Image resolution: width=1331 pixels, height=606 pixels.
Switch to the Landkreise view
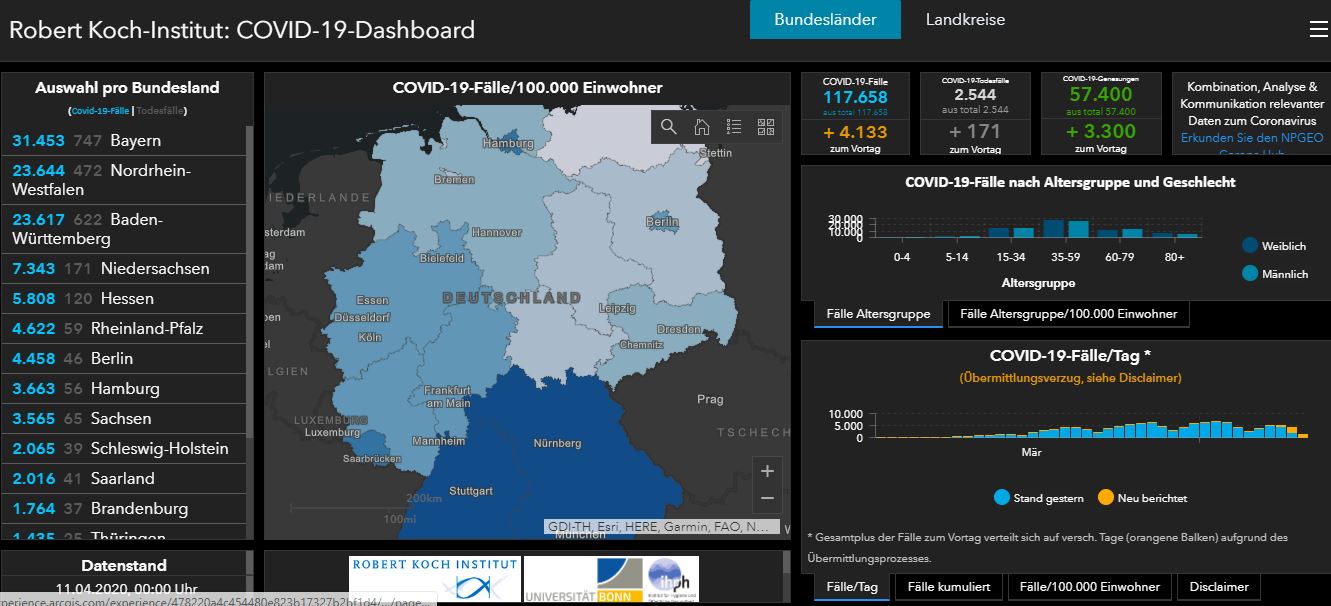pyautogui.click(x=964, y=19)
